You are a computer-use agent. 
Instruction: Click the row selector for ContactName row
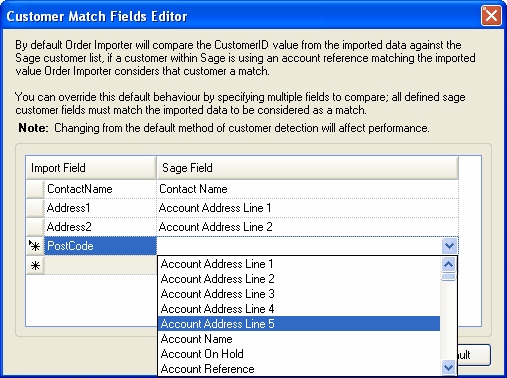[x=35, y=189]
